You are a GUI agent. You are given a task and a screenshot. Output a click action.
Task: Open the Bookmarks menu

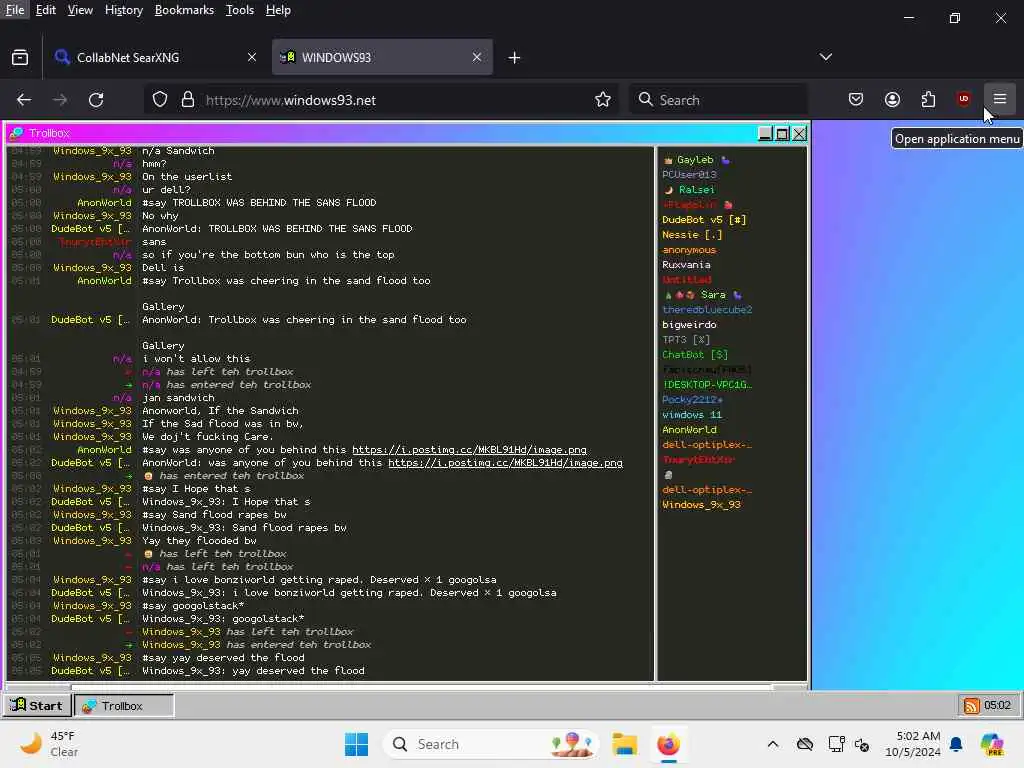(184, 10)
